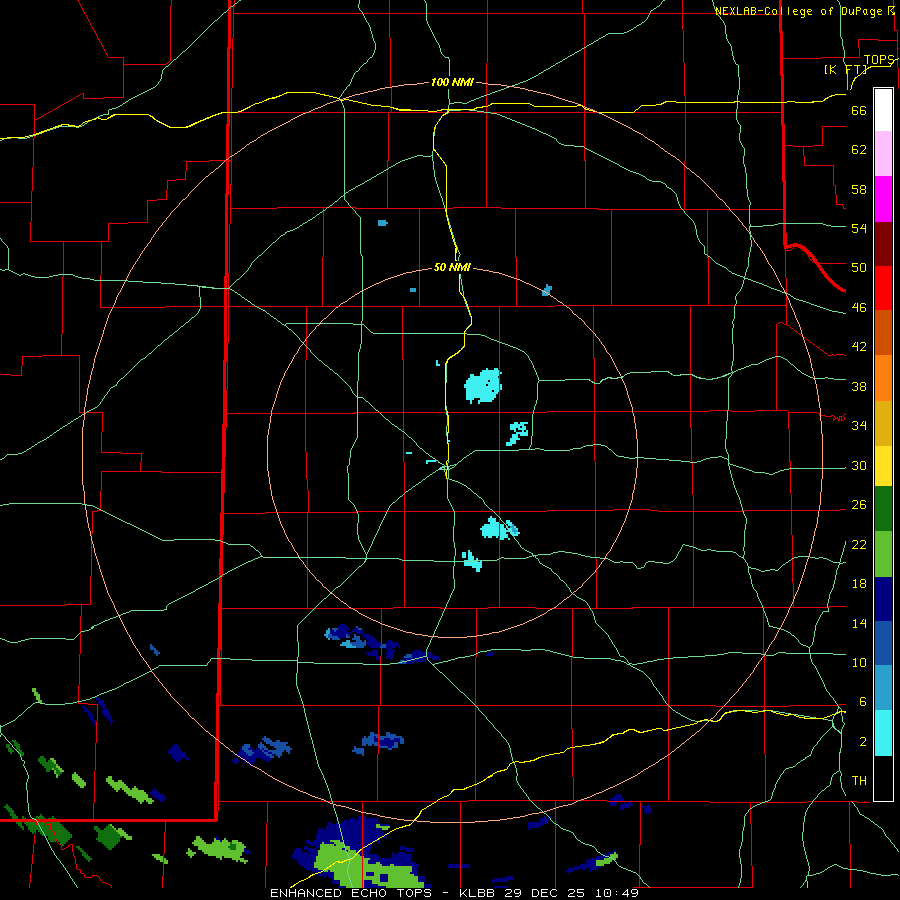
Task: Click the '26' legend value
Action: [859, 505]
